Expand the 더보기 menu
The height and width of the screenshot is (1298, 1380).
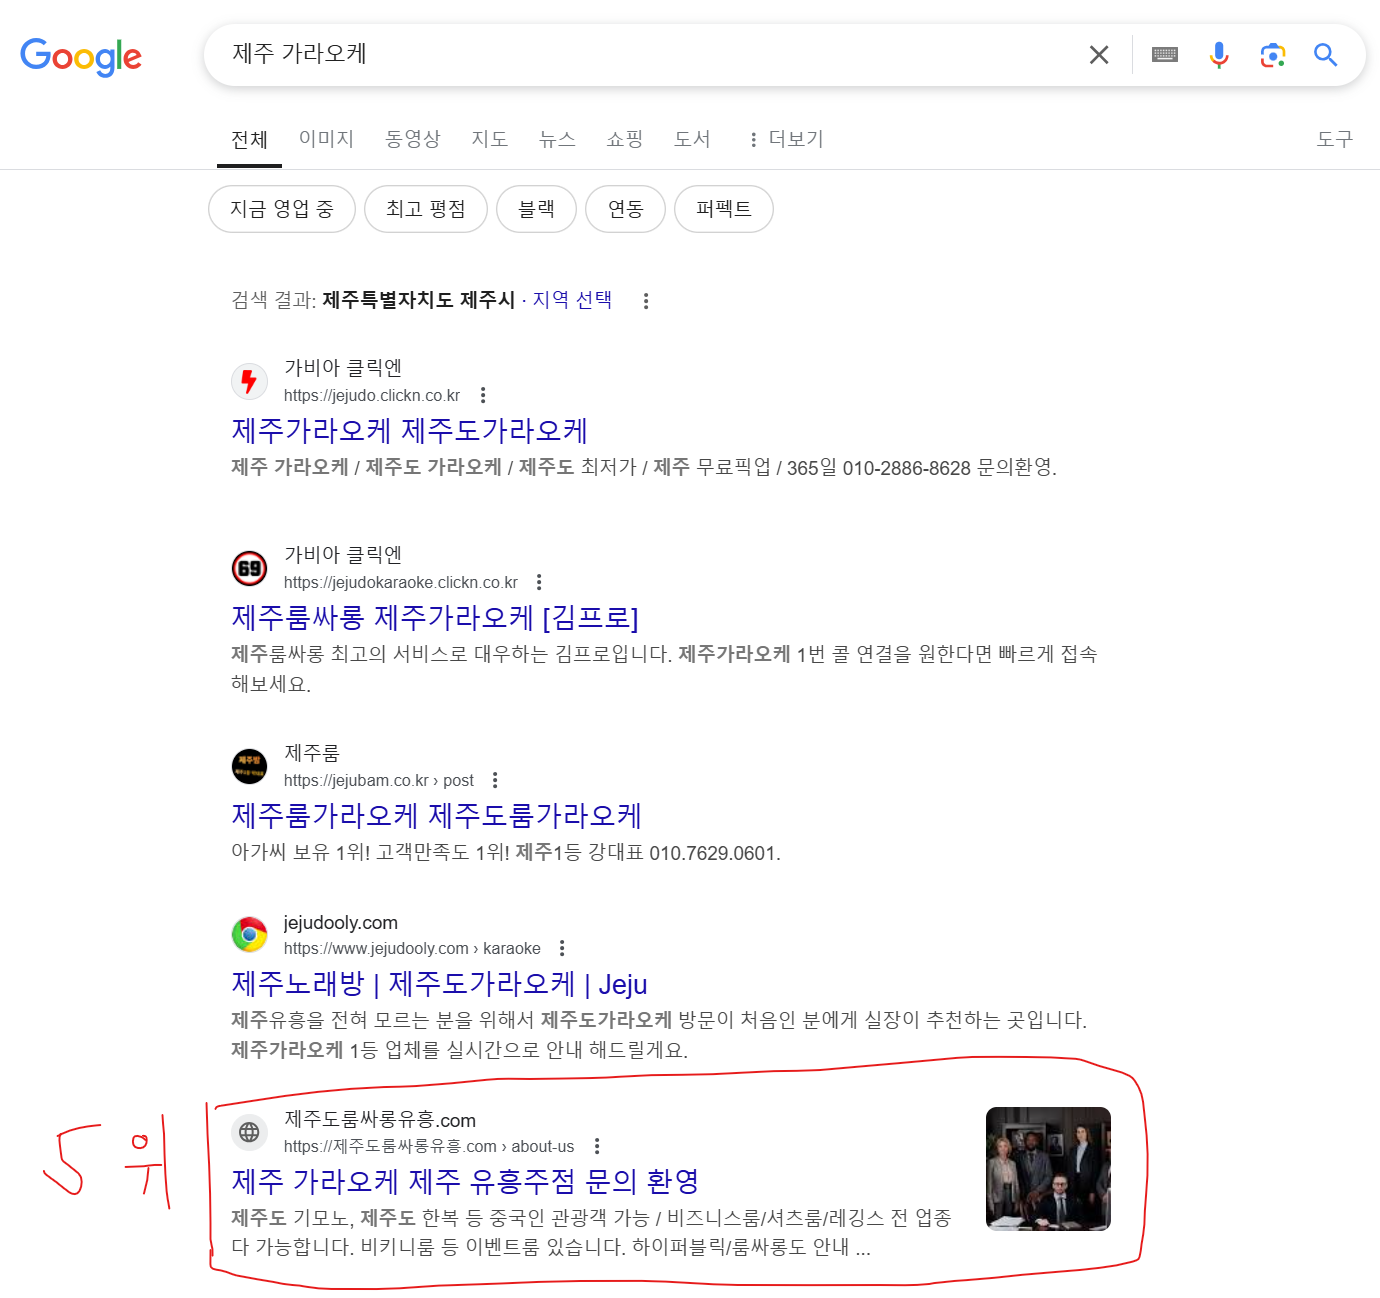coord(786,139)
